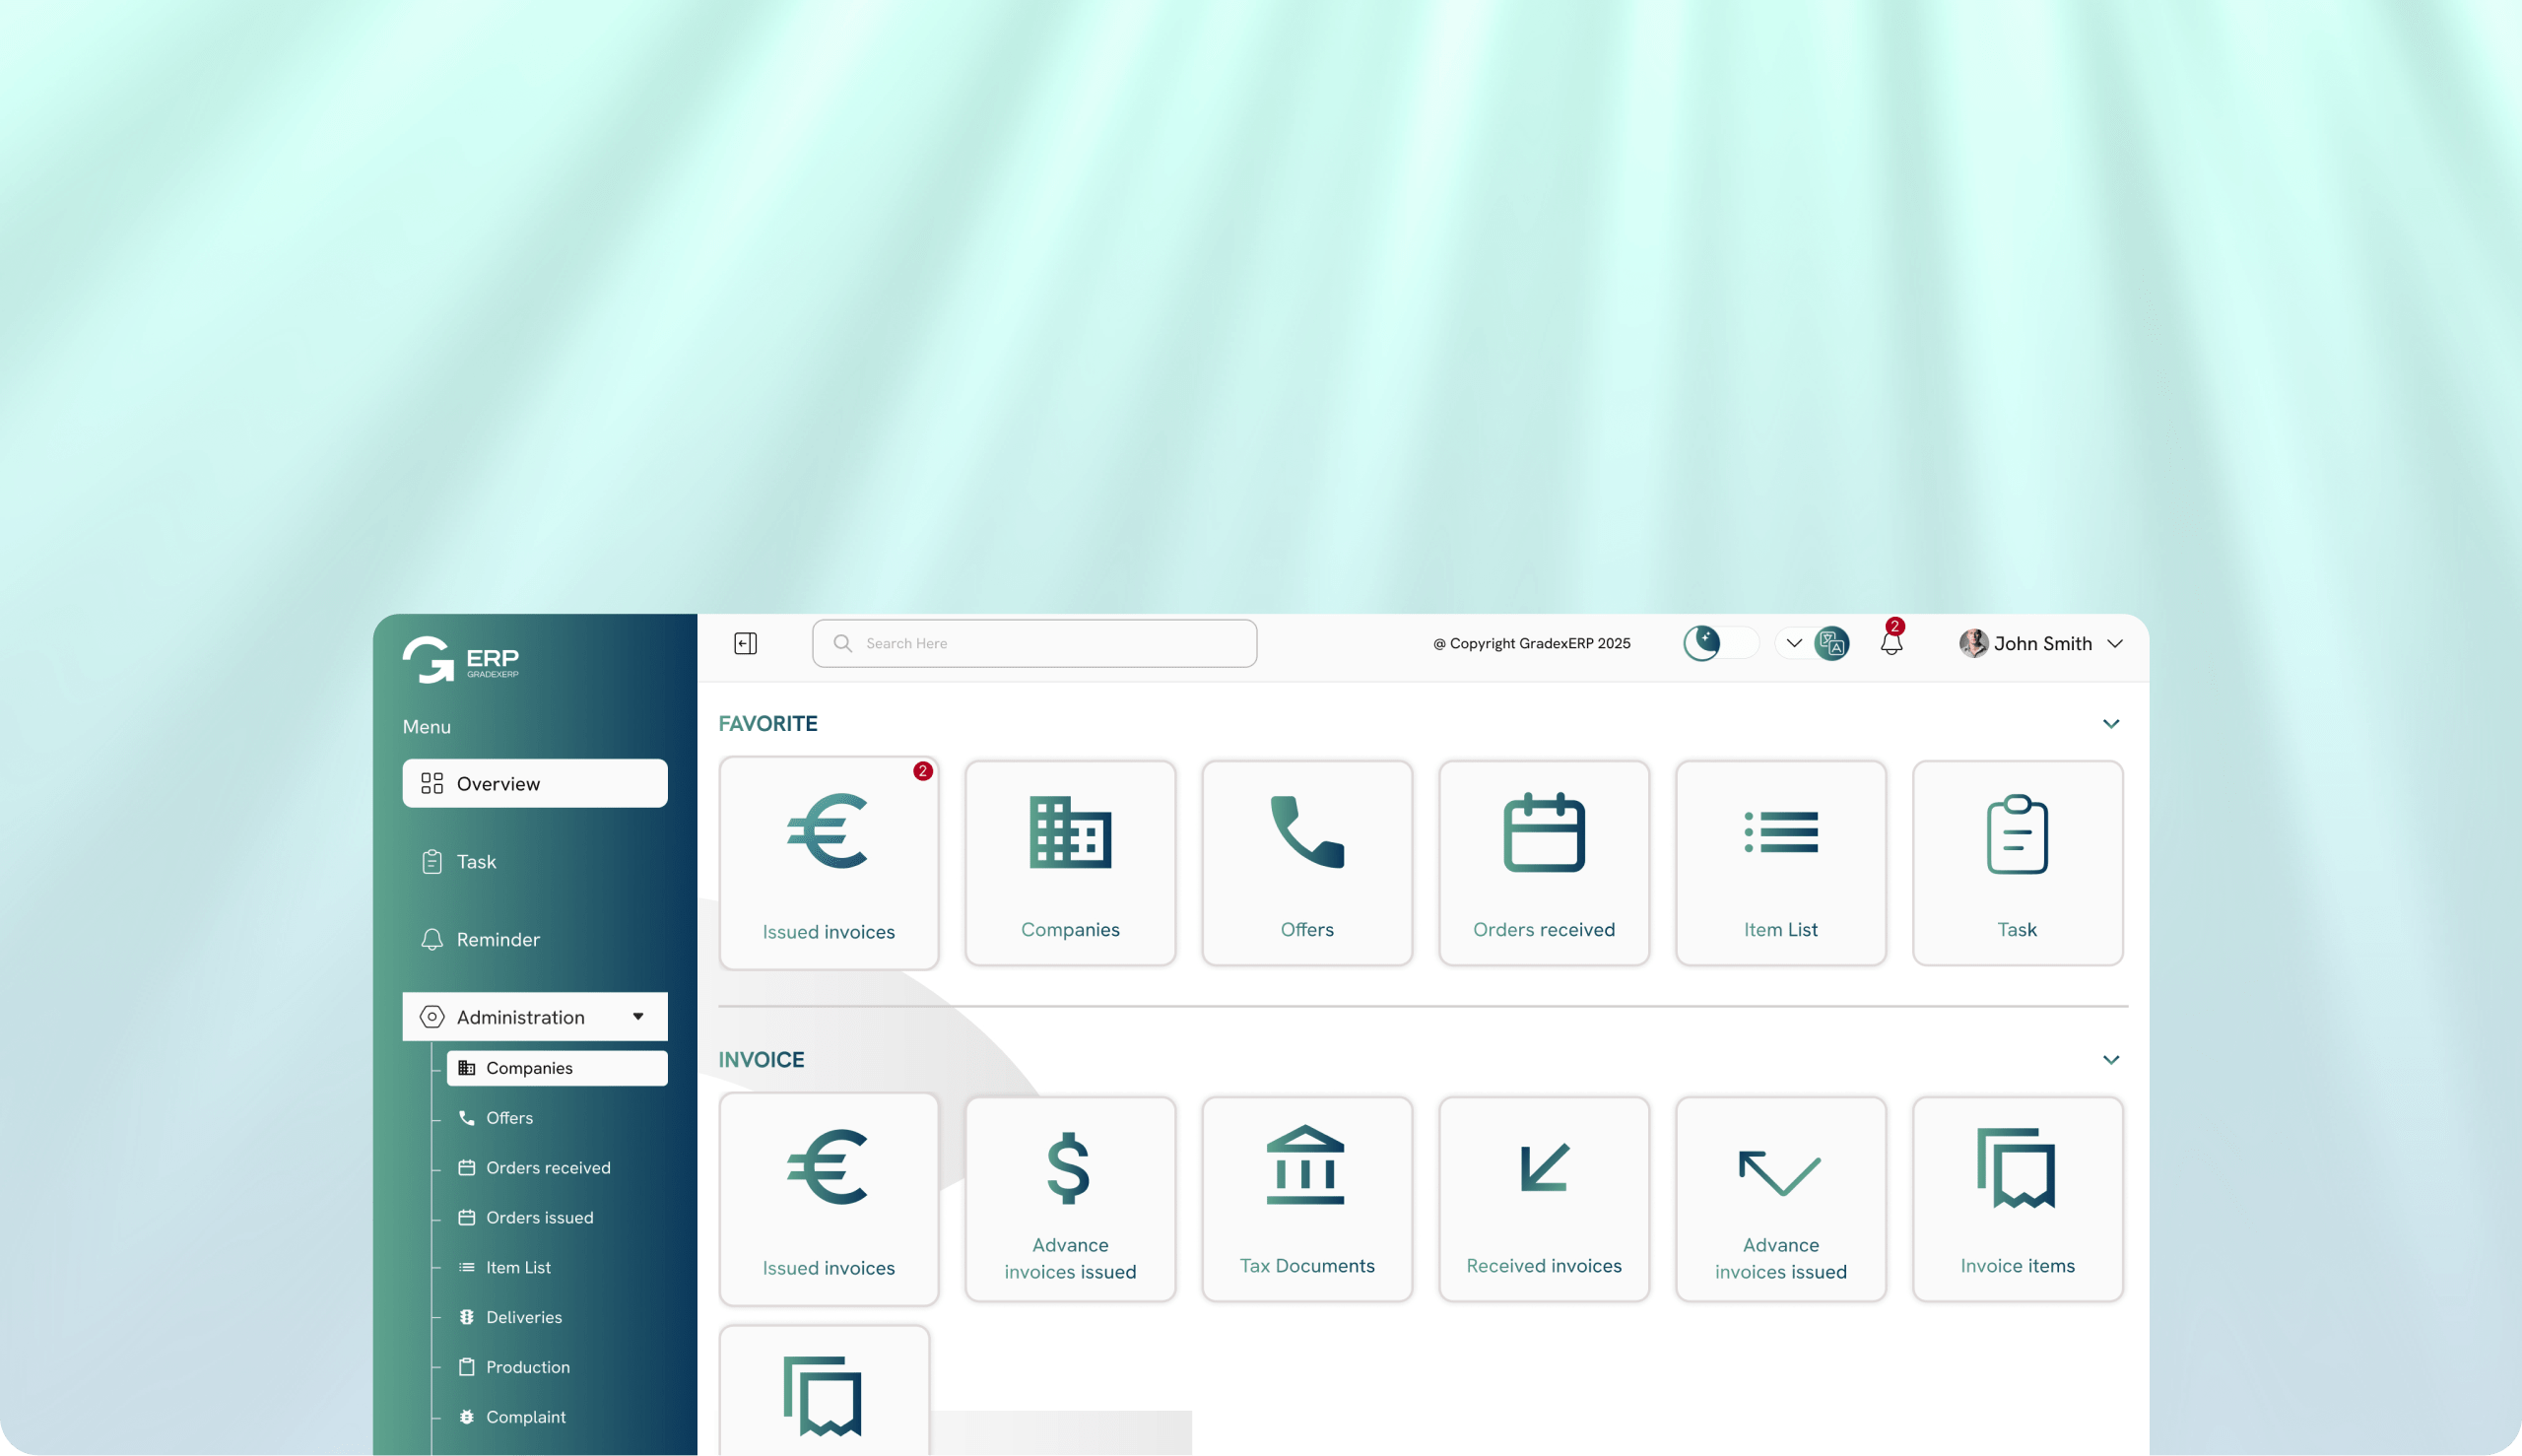This screenshot has height=1456, width=2522.
Task: Collapse the Favorite section
Action: [2111, 724]
